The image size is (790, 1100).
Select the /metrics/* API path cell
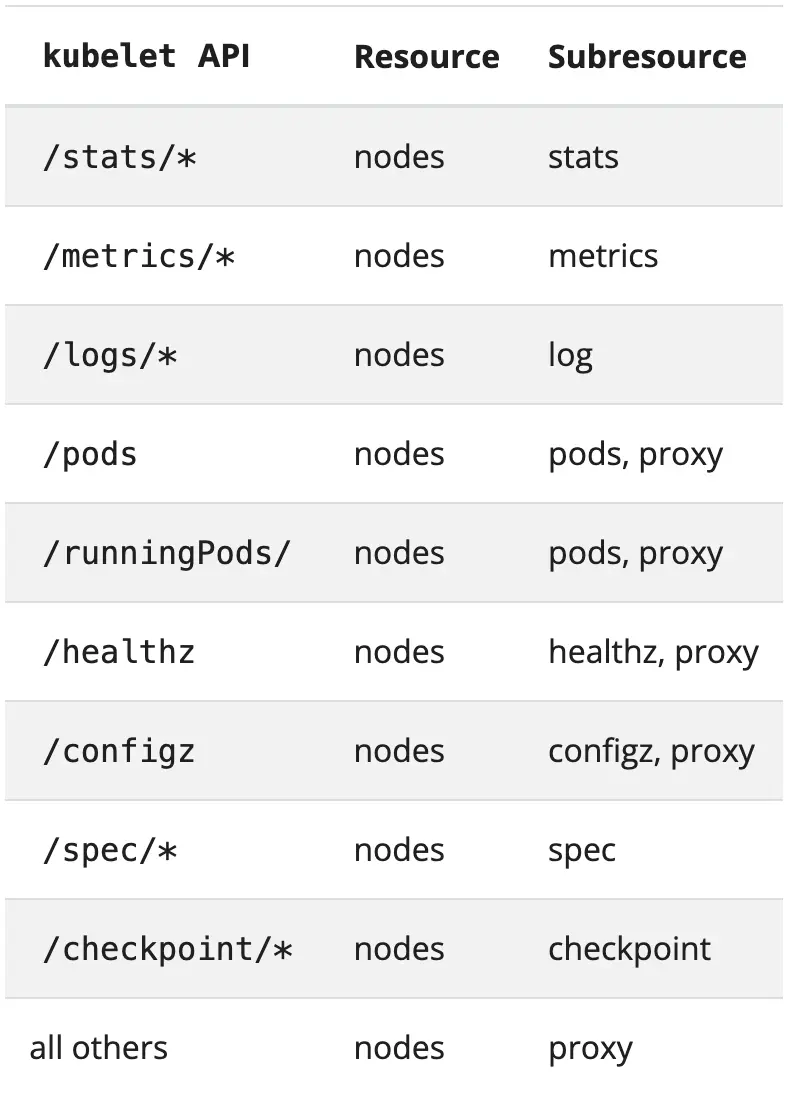tap(138, 255)
